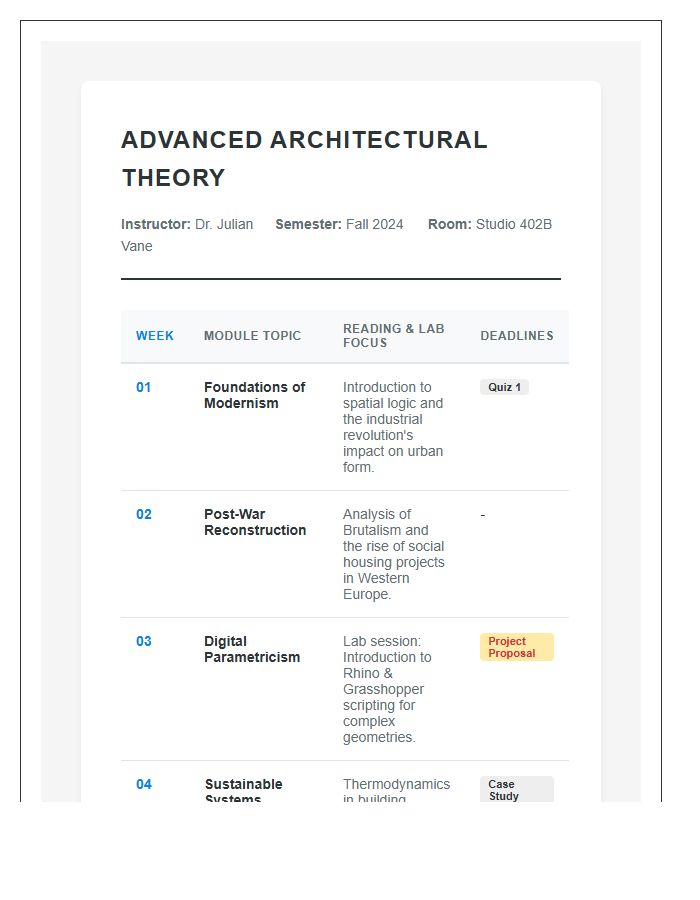
Task: Click the Advanced Architectural Theory title
Action: (304, 158)
